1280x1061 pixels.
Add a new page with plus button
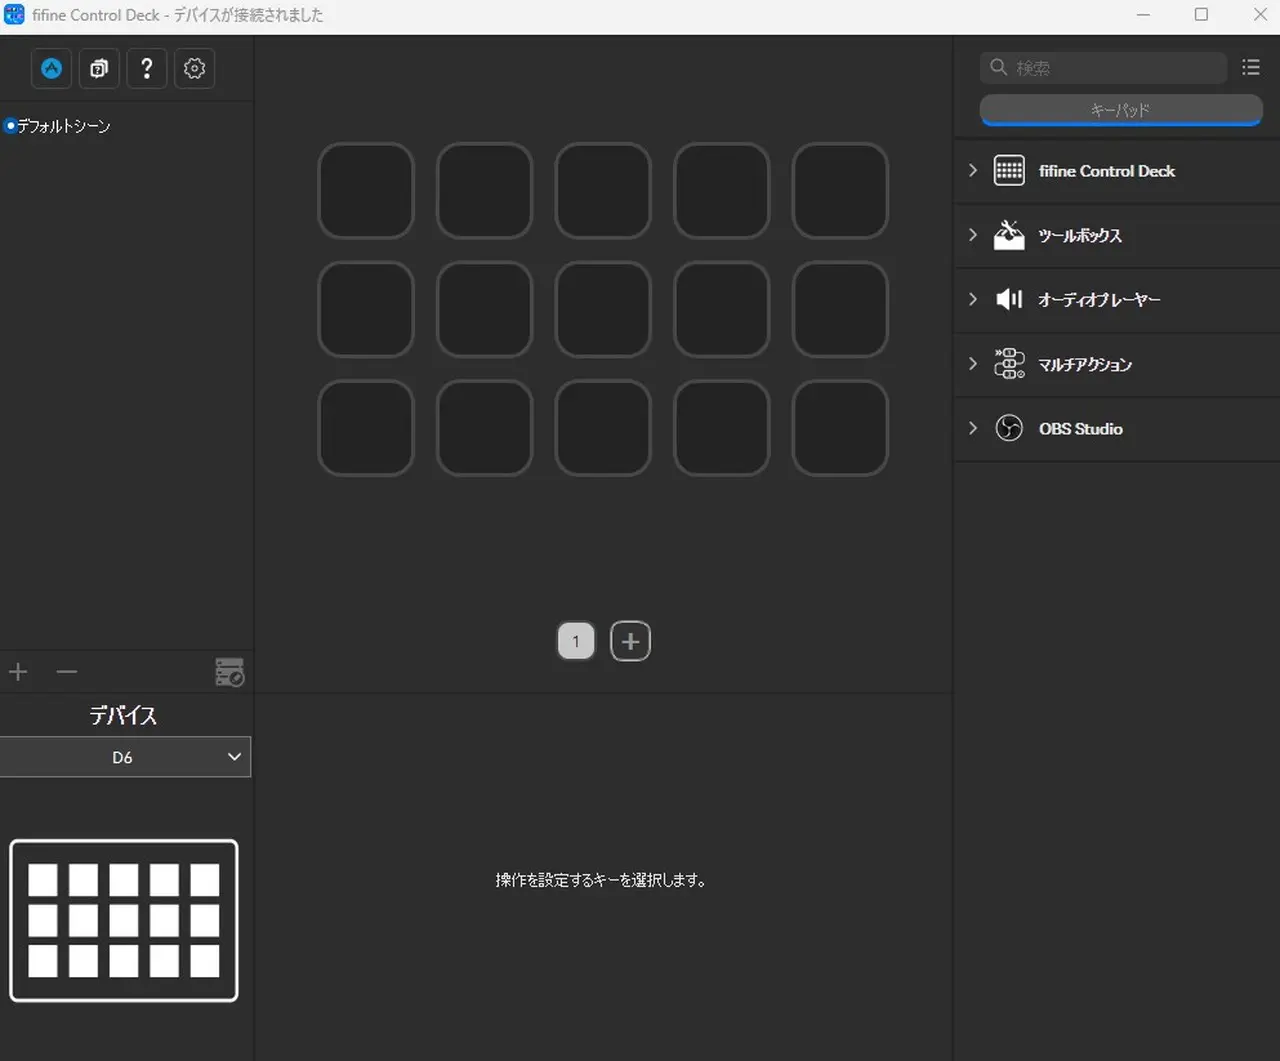[630, 641]
